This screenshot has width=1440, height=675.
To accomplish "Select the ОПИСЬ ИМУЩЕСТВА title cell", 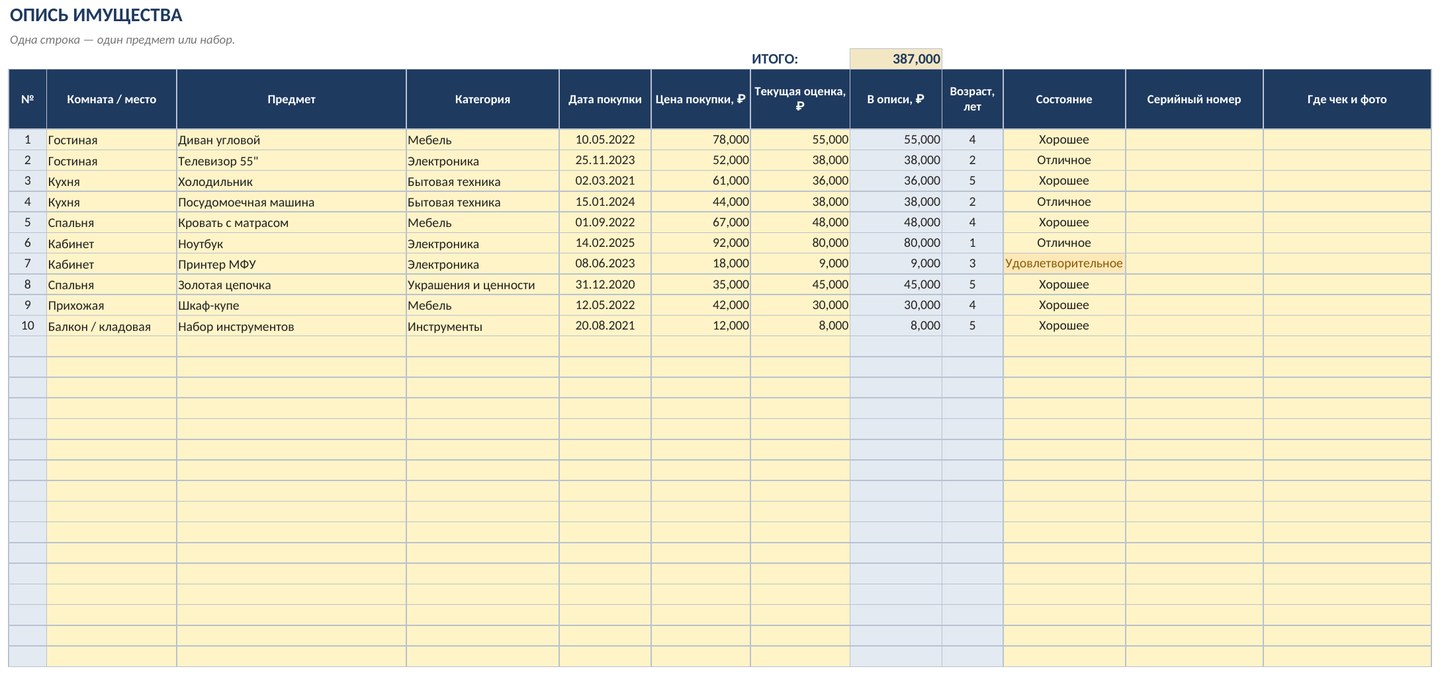I will (x=96, y=15).
